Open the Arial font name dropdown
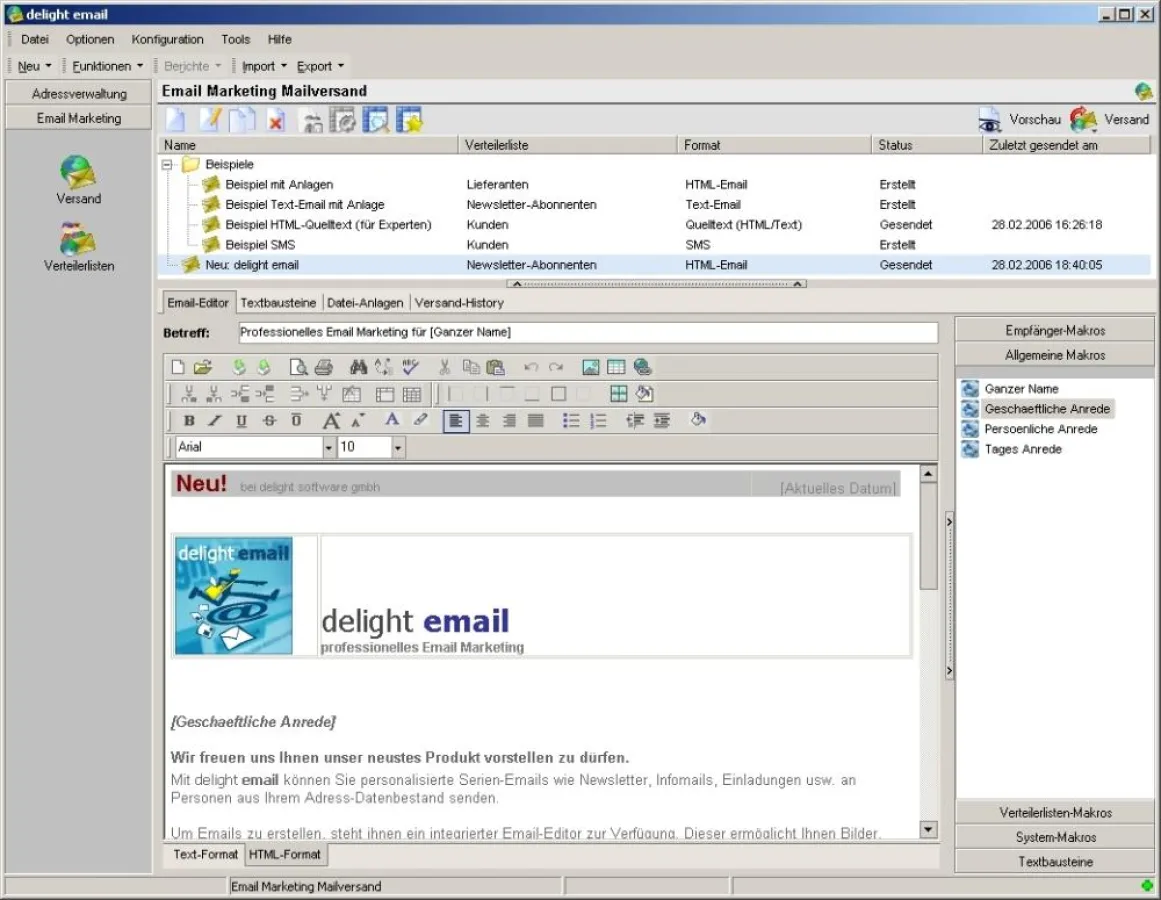This screenshot has height=900, width=1161. [328, 448]
